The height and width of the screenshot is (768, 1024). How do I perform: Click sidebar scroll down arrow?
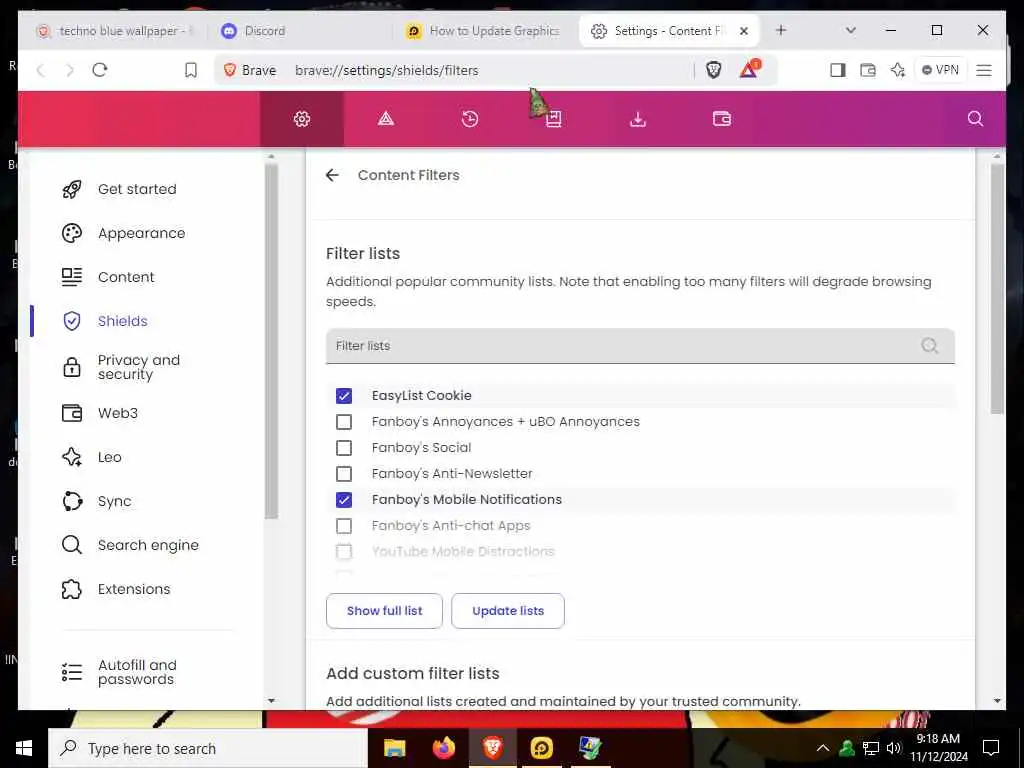pyautogui.click(x=271, y=701)
